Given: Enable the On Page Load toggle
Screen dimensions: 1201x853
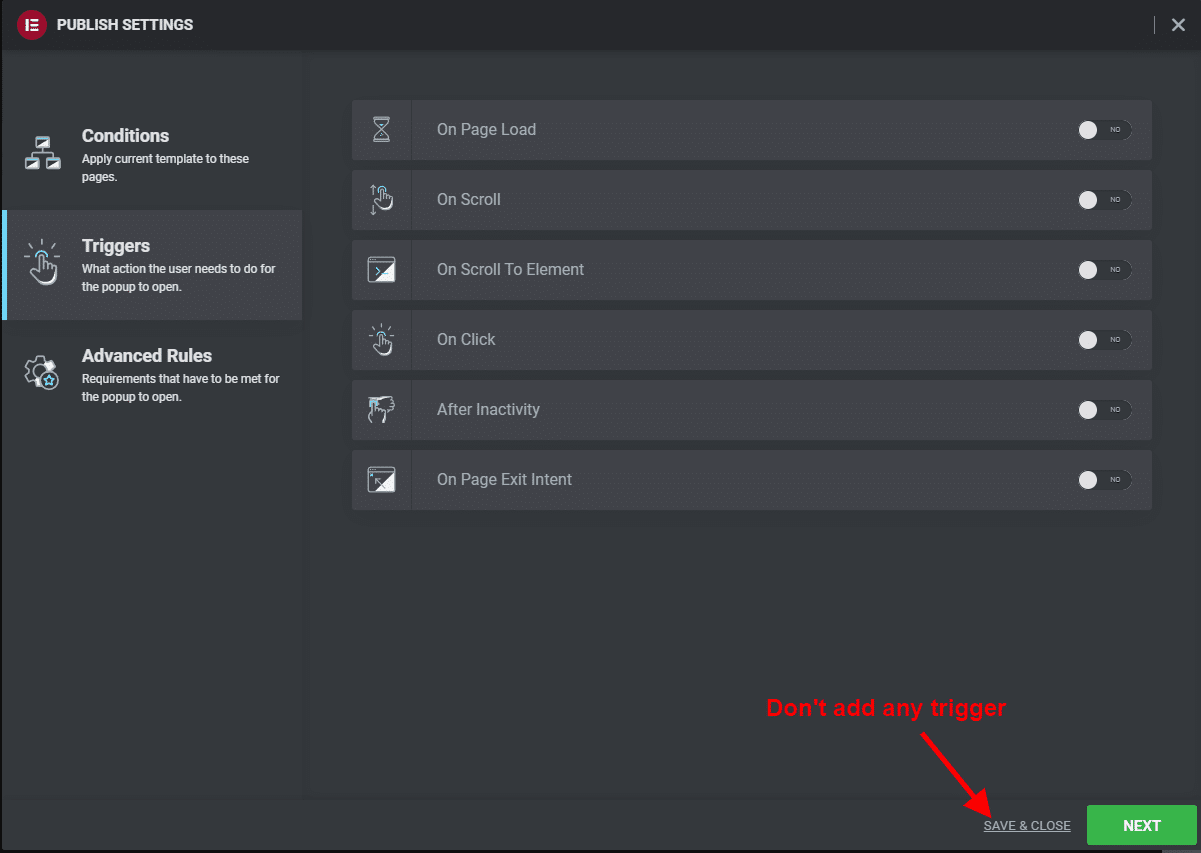Looking at the screenshot, I should tap(1104, 130).
